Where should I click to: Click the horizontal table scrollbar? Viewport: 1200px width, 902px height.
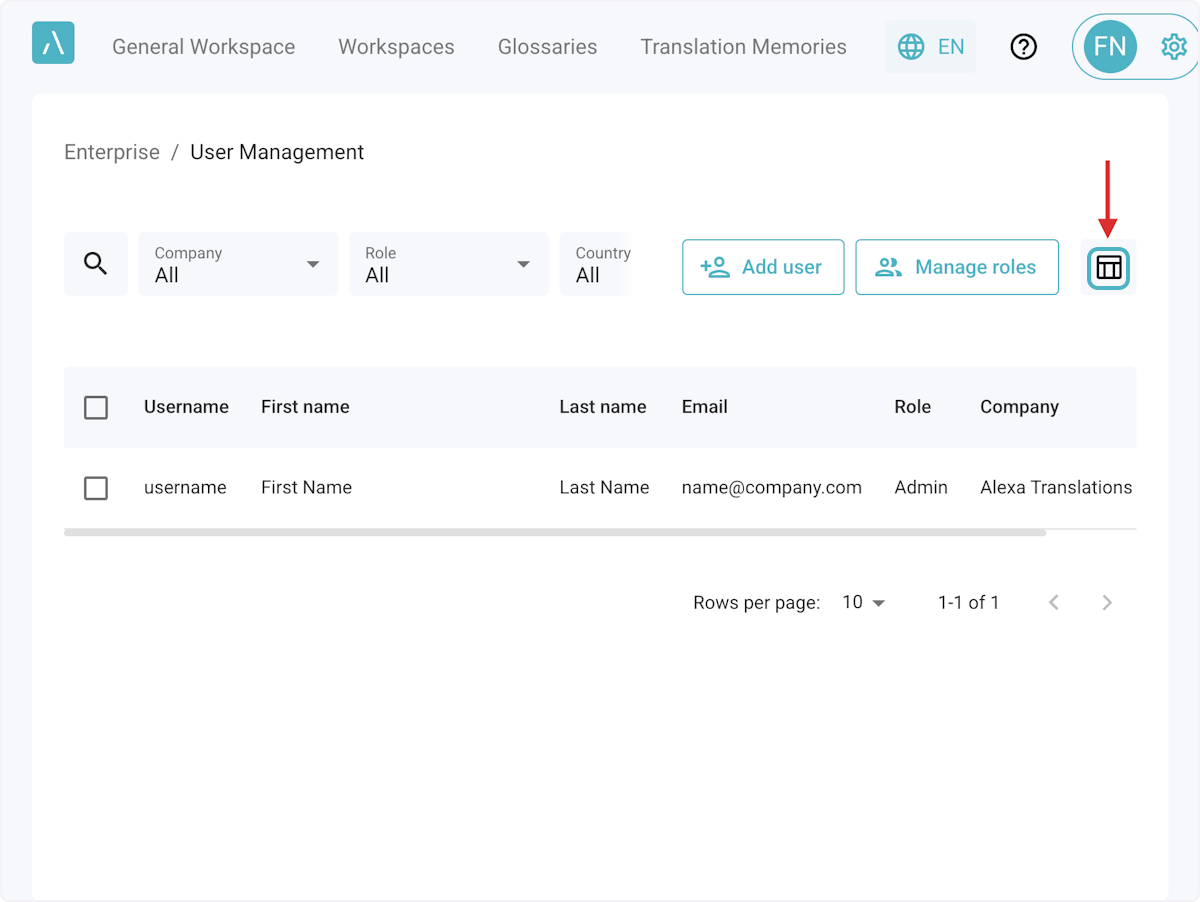(x=555, y=533)
